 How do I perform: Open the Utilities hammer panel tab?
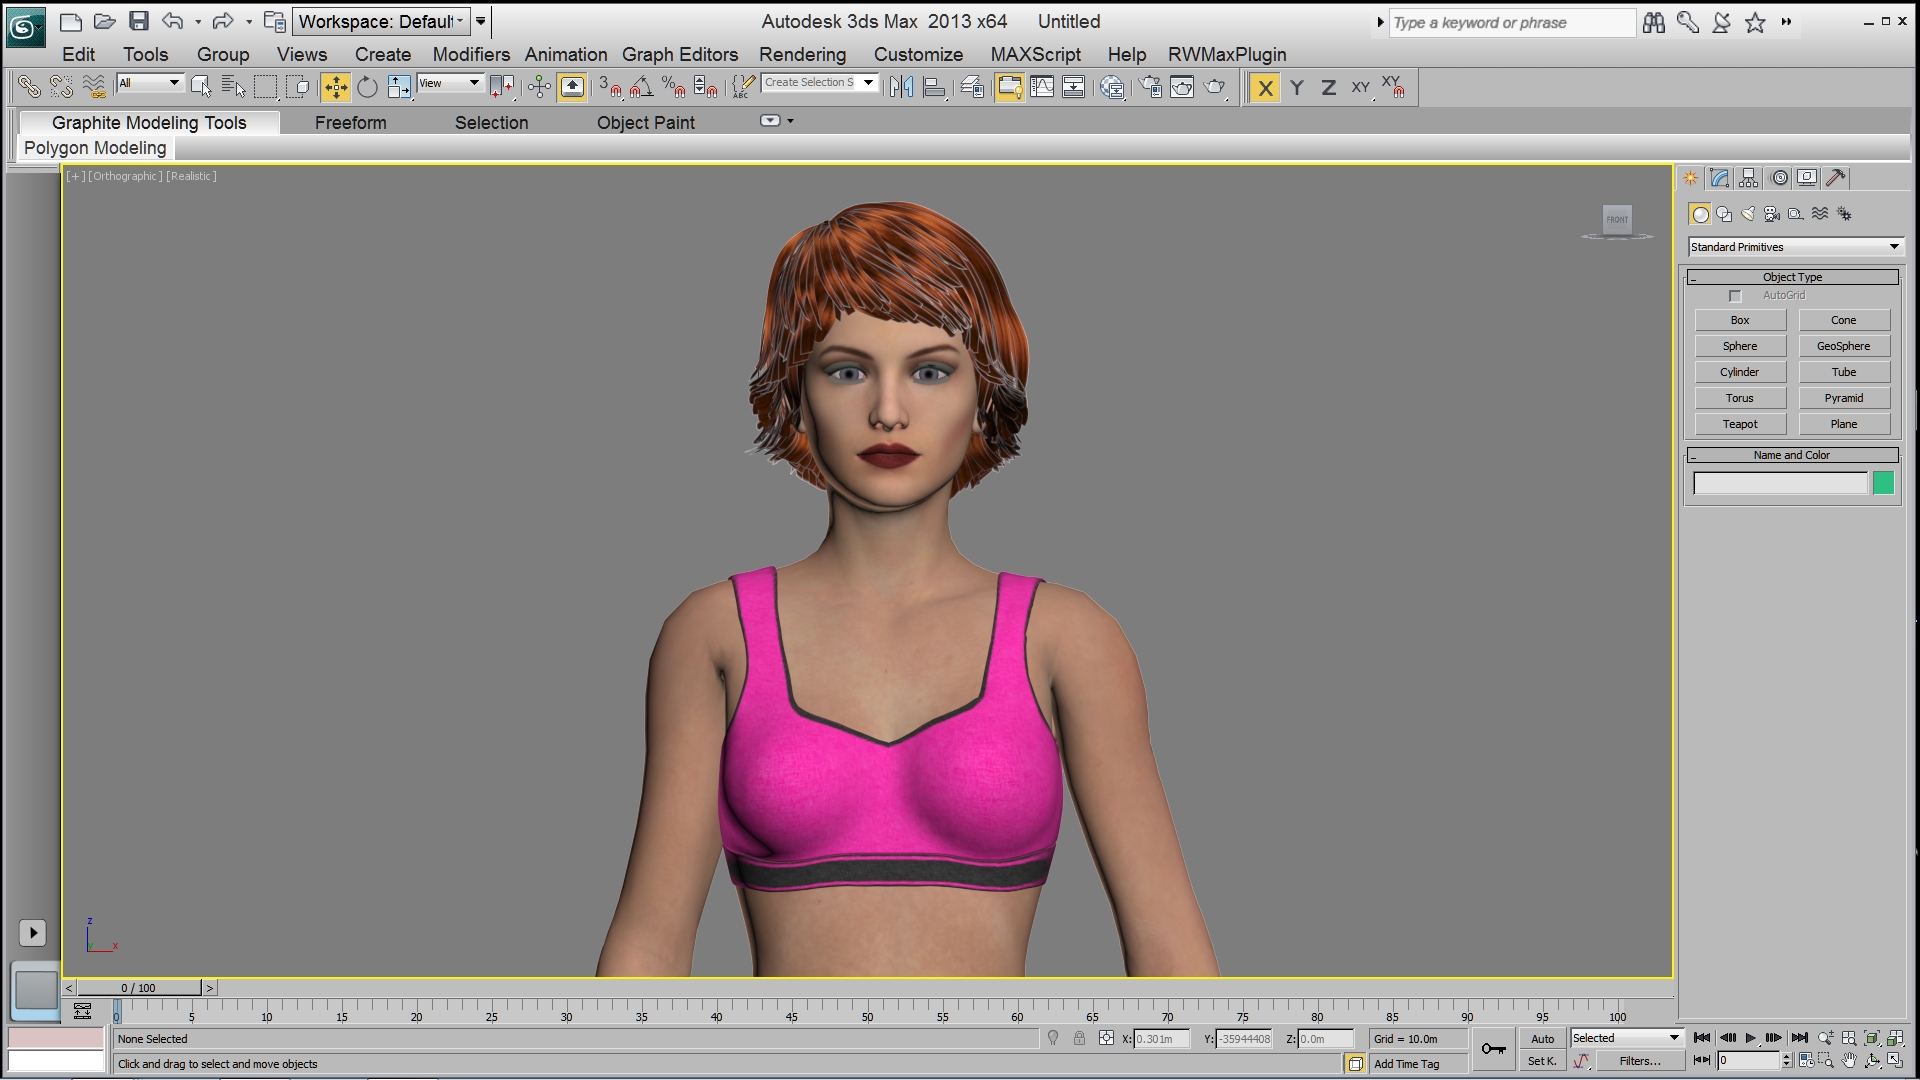1835,178
